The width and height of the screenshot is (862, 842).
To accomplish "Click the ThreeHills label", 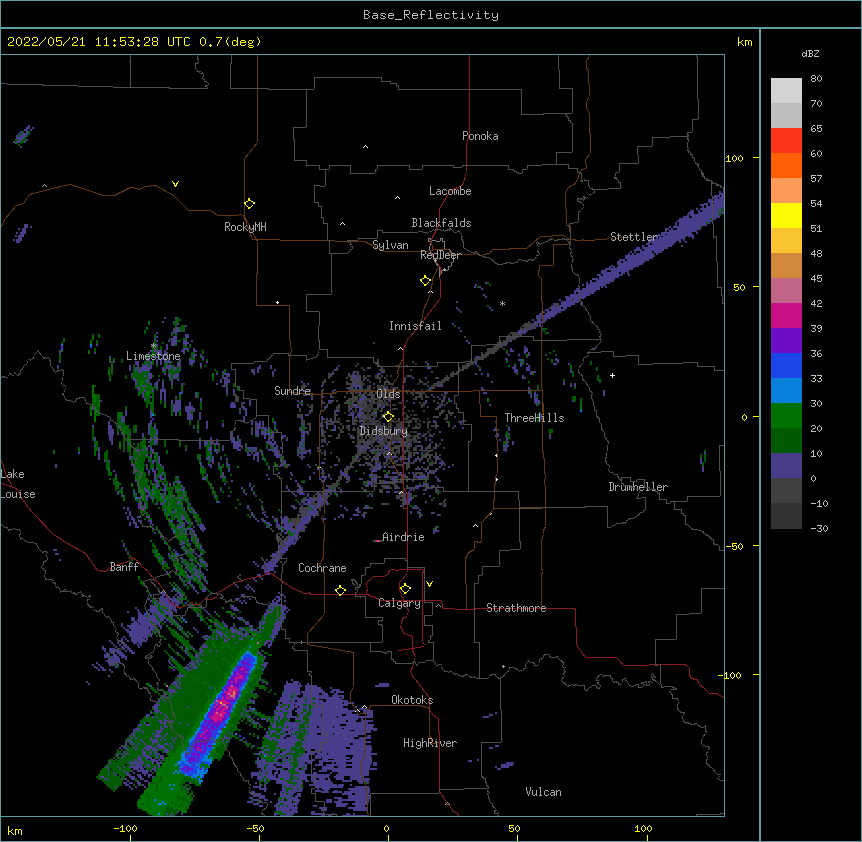I will (534, 418).
